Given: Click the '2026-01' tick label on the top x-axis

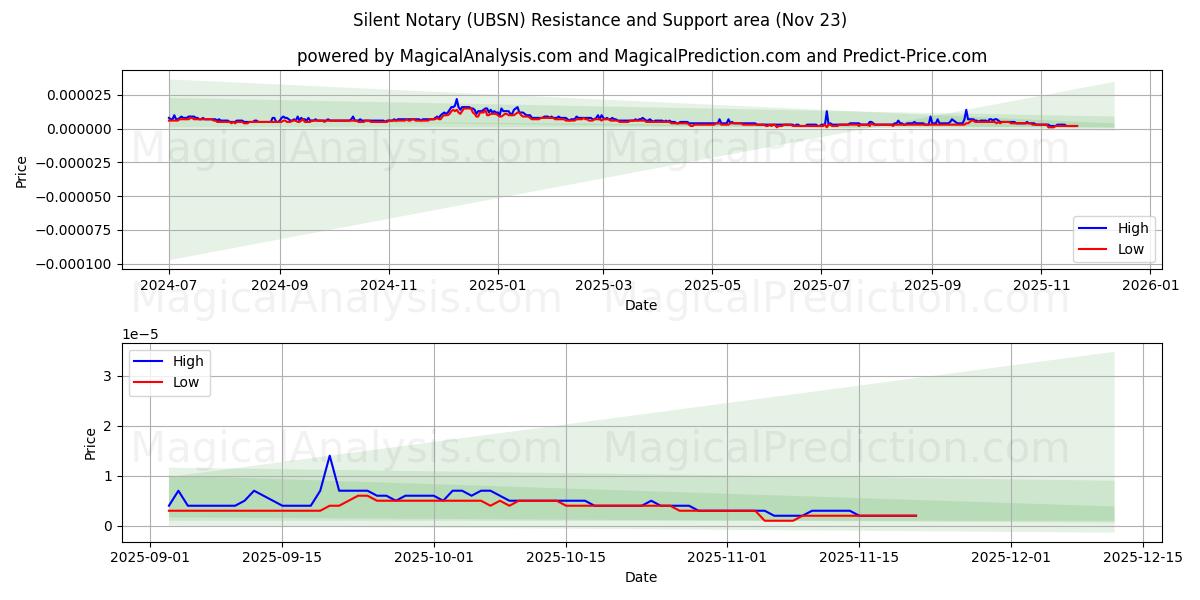Looking at the screenshot, I should coord(1150,286).
